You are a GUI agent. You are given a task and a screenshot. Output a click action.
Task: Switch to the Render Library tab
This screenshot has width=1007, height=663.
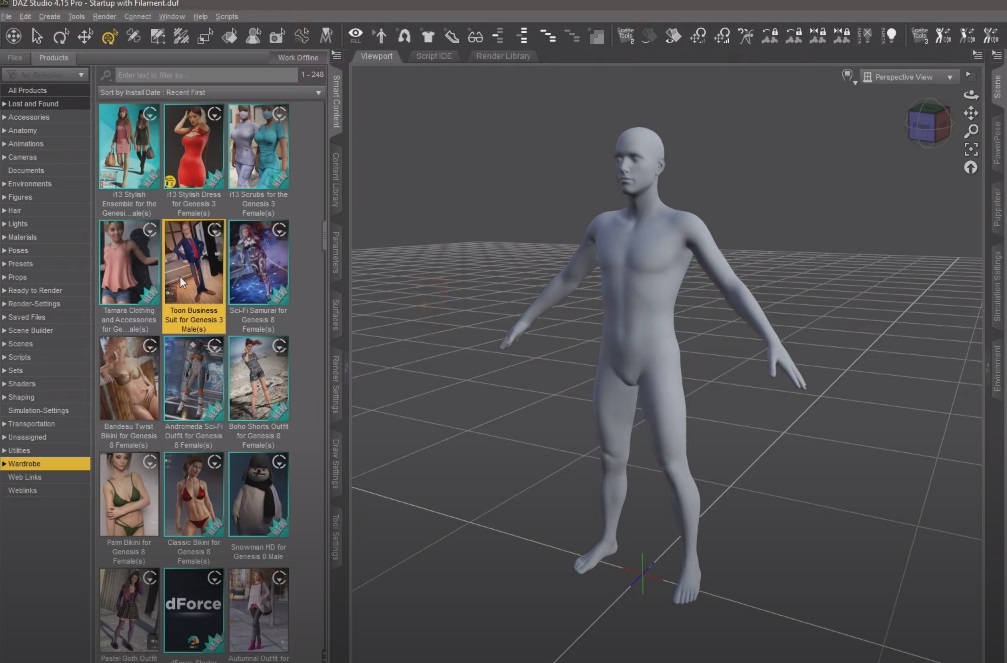pyautogui.click(x=503, y=56)
